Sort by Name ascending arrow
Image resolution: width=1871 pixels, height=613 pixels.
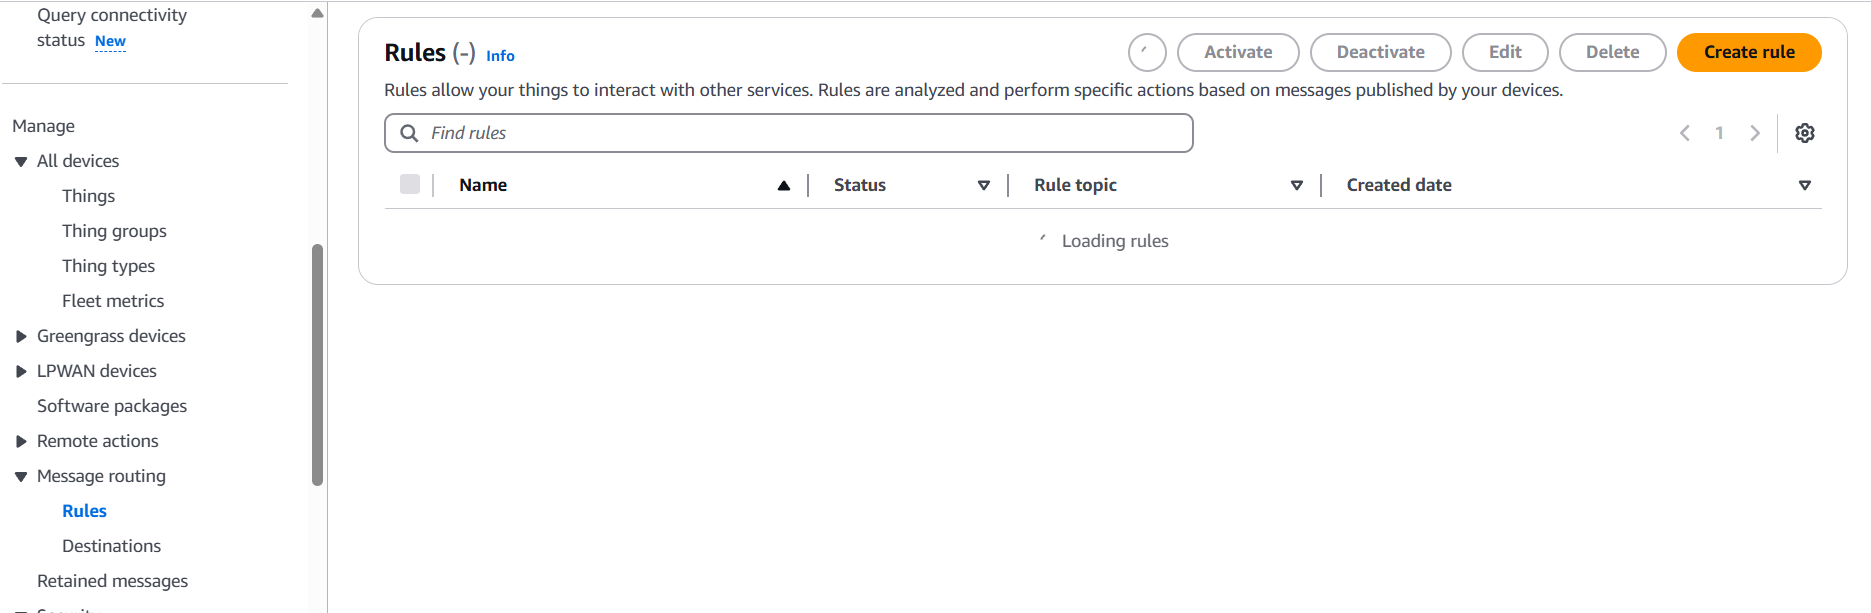click(x=784, y=185)
